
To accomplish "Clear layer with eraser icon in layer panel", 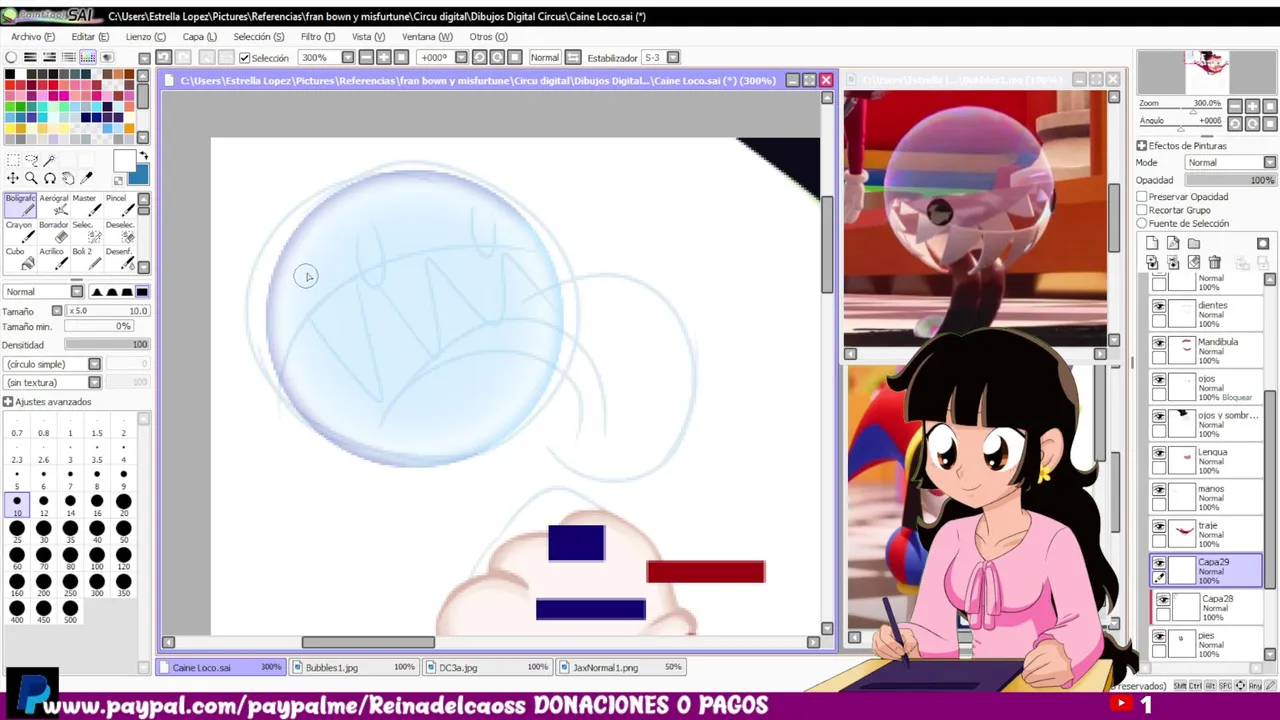I will coord(1194,263).
